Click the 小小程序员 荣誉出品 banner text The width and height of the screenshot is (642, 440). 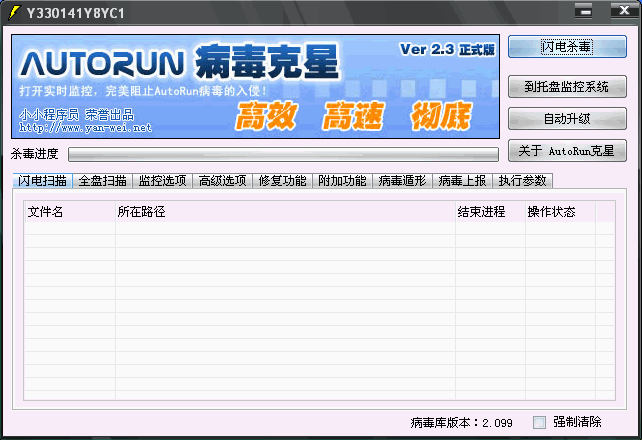77,115
